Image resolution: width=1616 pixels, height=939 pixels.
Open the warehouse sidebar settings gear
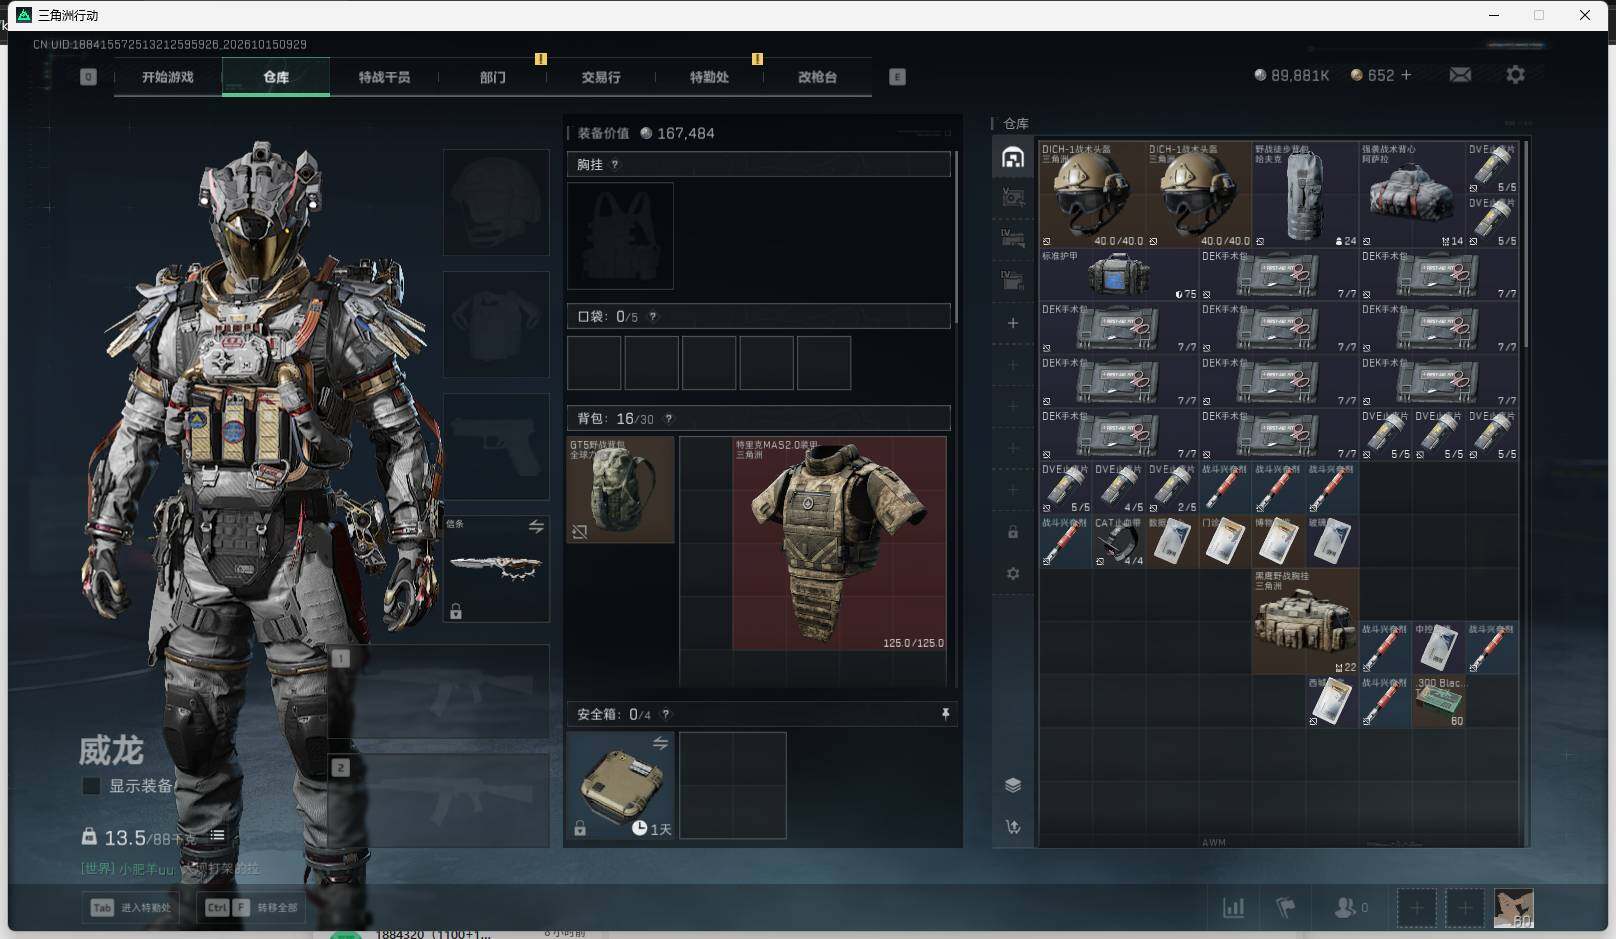tap(1013, 573)
